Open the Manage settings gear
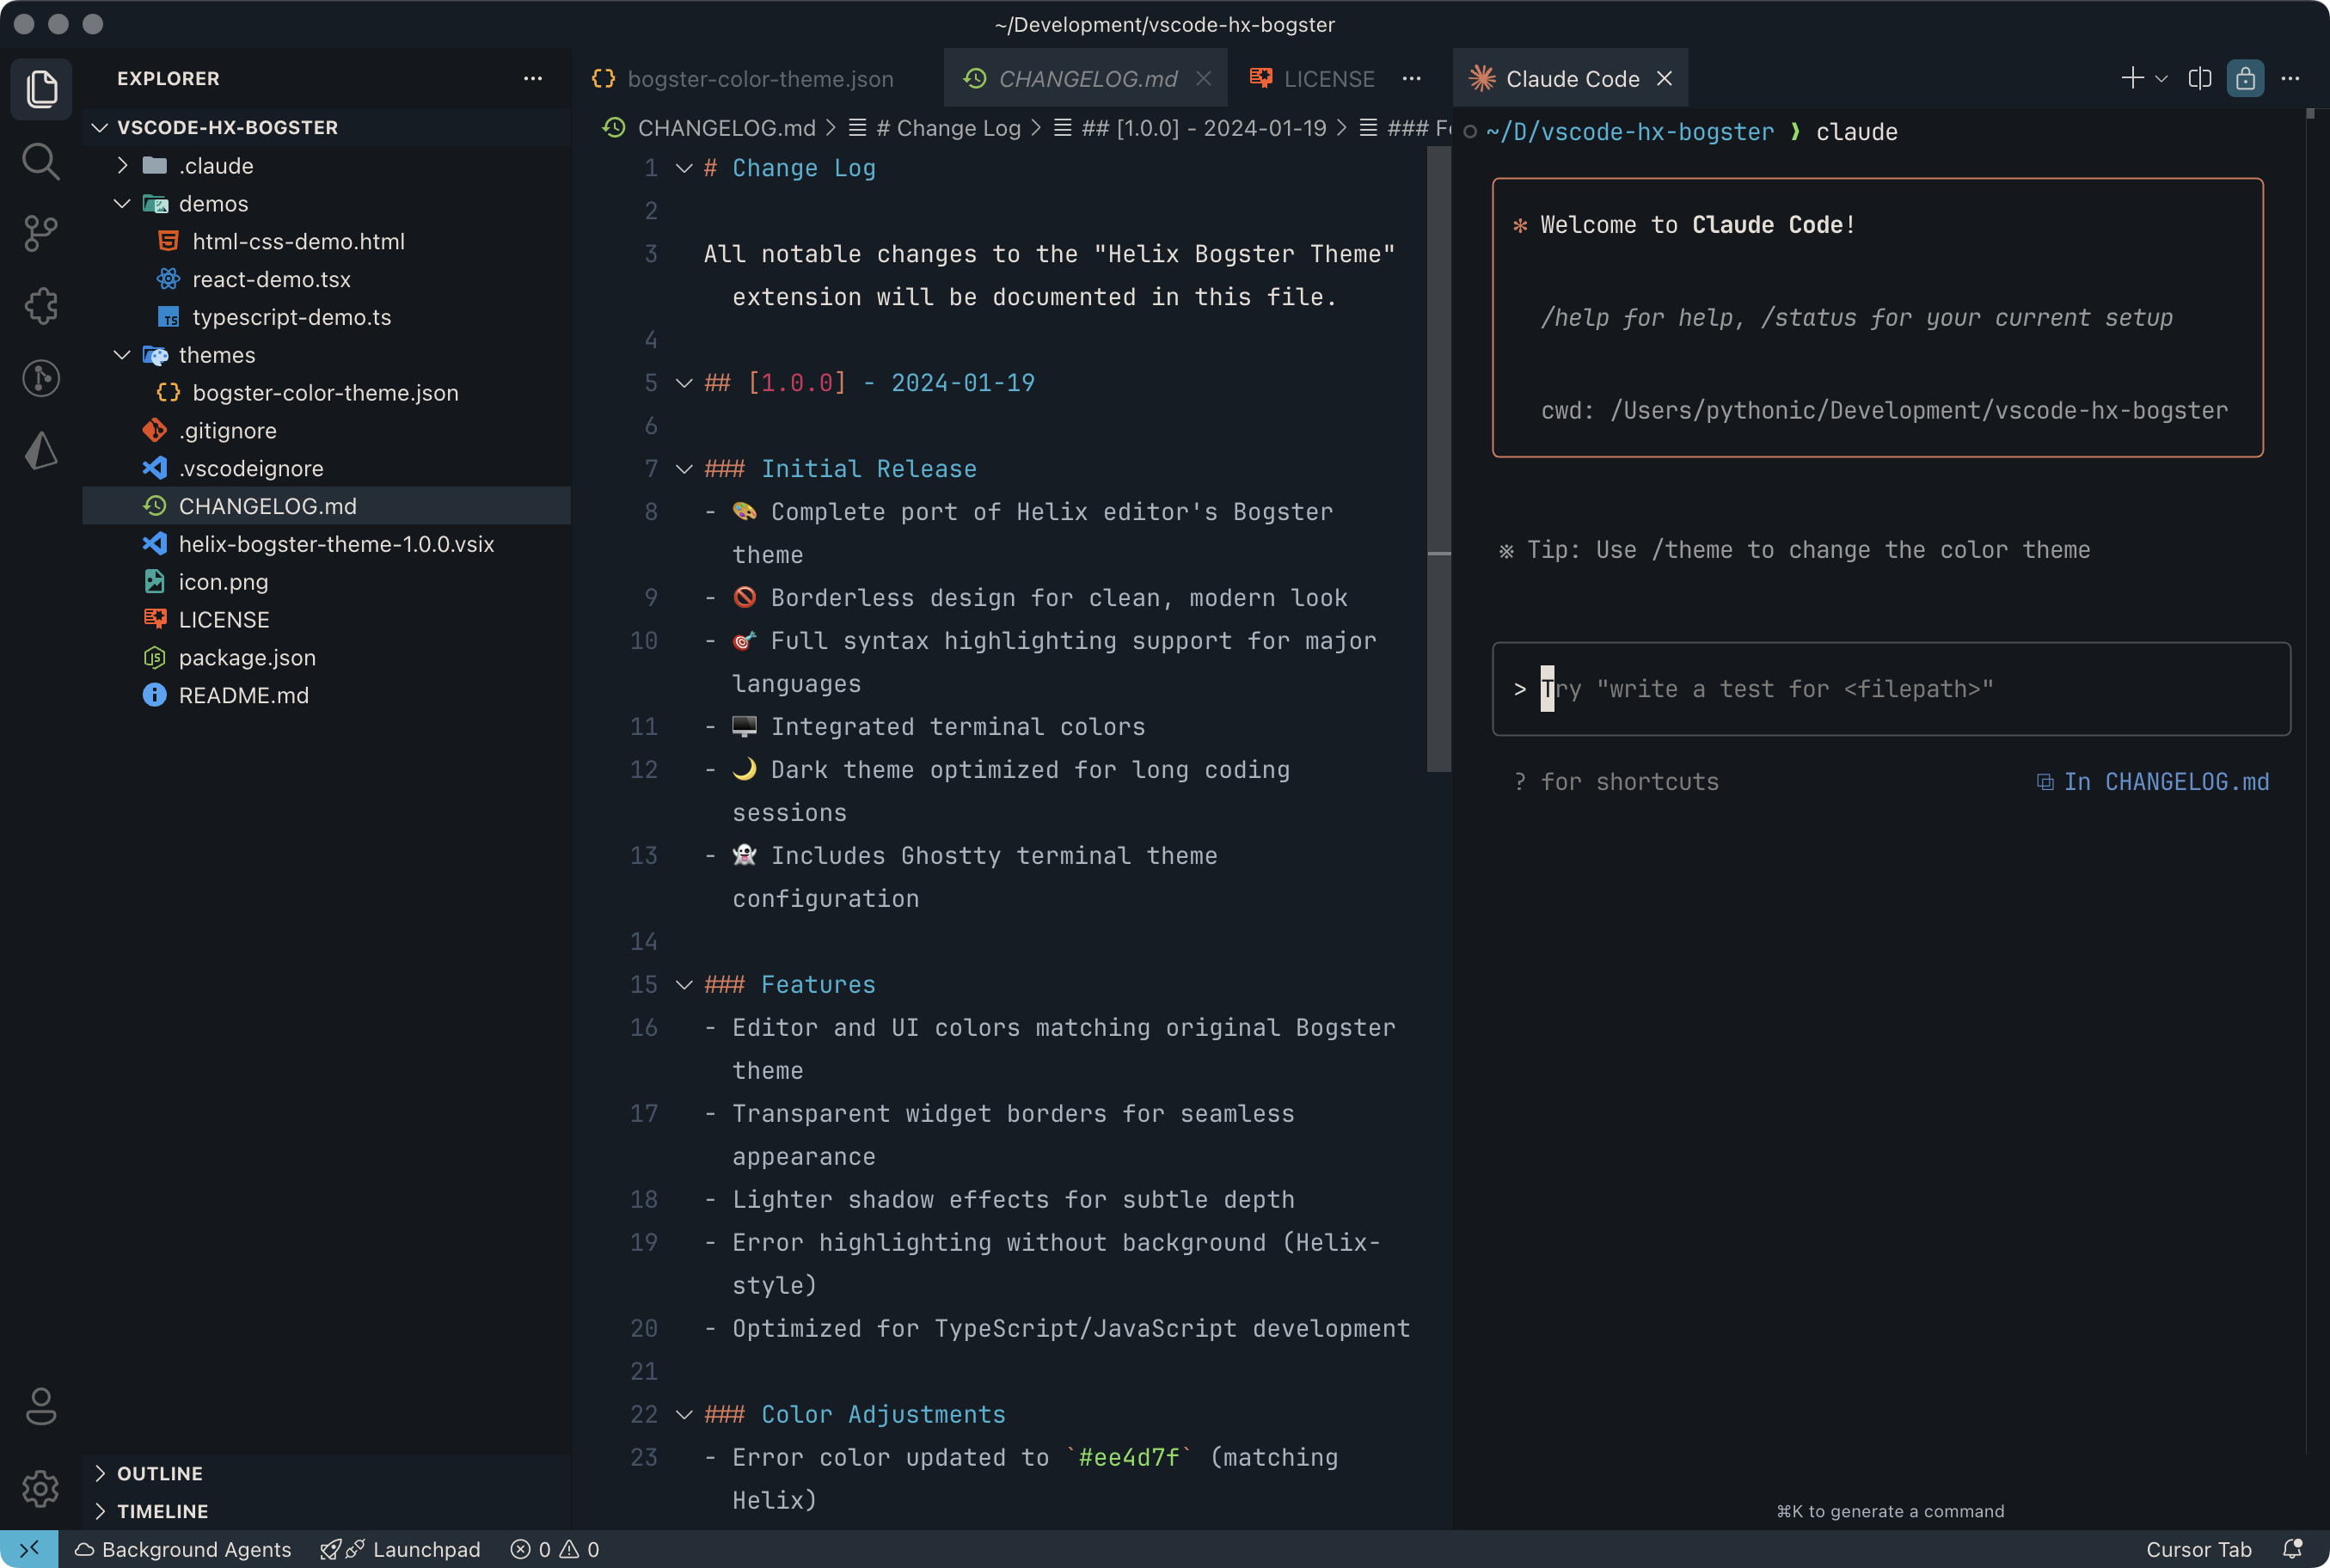This screenshot has width=2330, height=1568. (x=40, y=1488)
